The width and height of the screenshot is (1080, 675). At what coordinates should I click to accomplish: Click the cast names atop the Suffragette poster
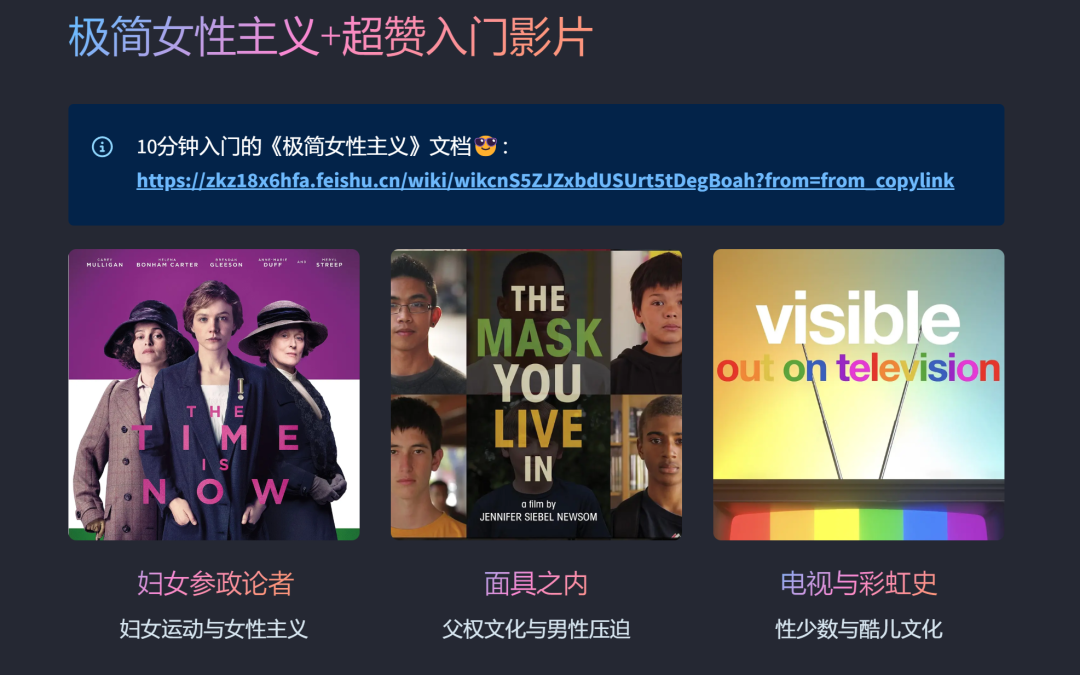pos(214,263)
